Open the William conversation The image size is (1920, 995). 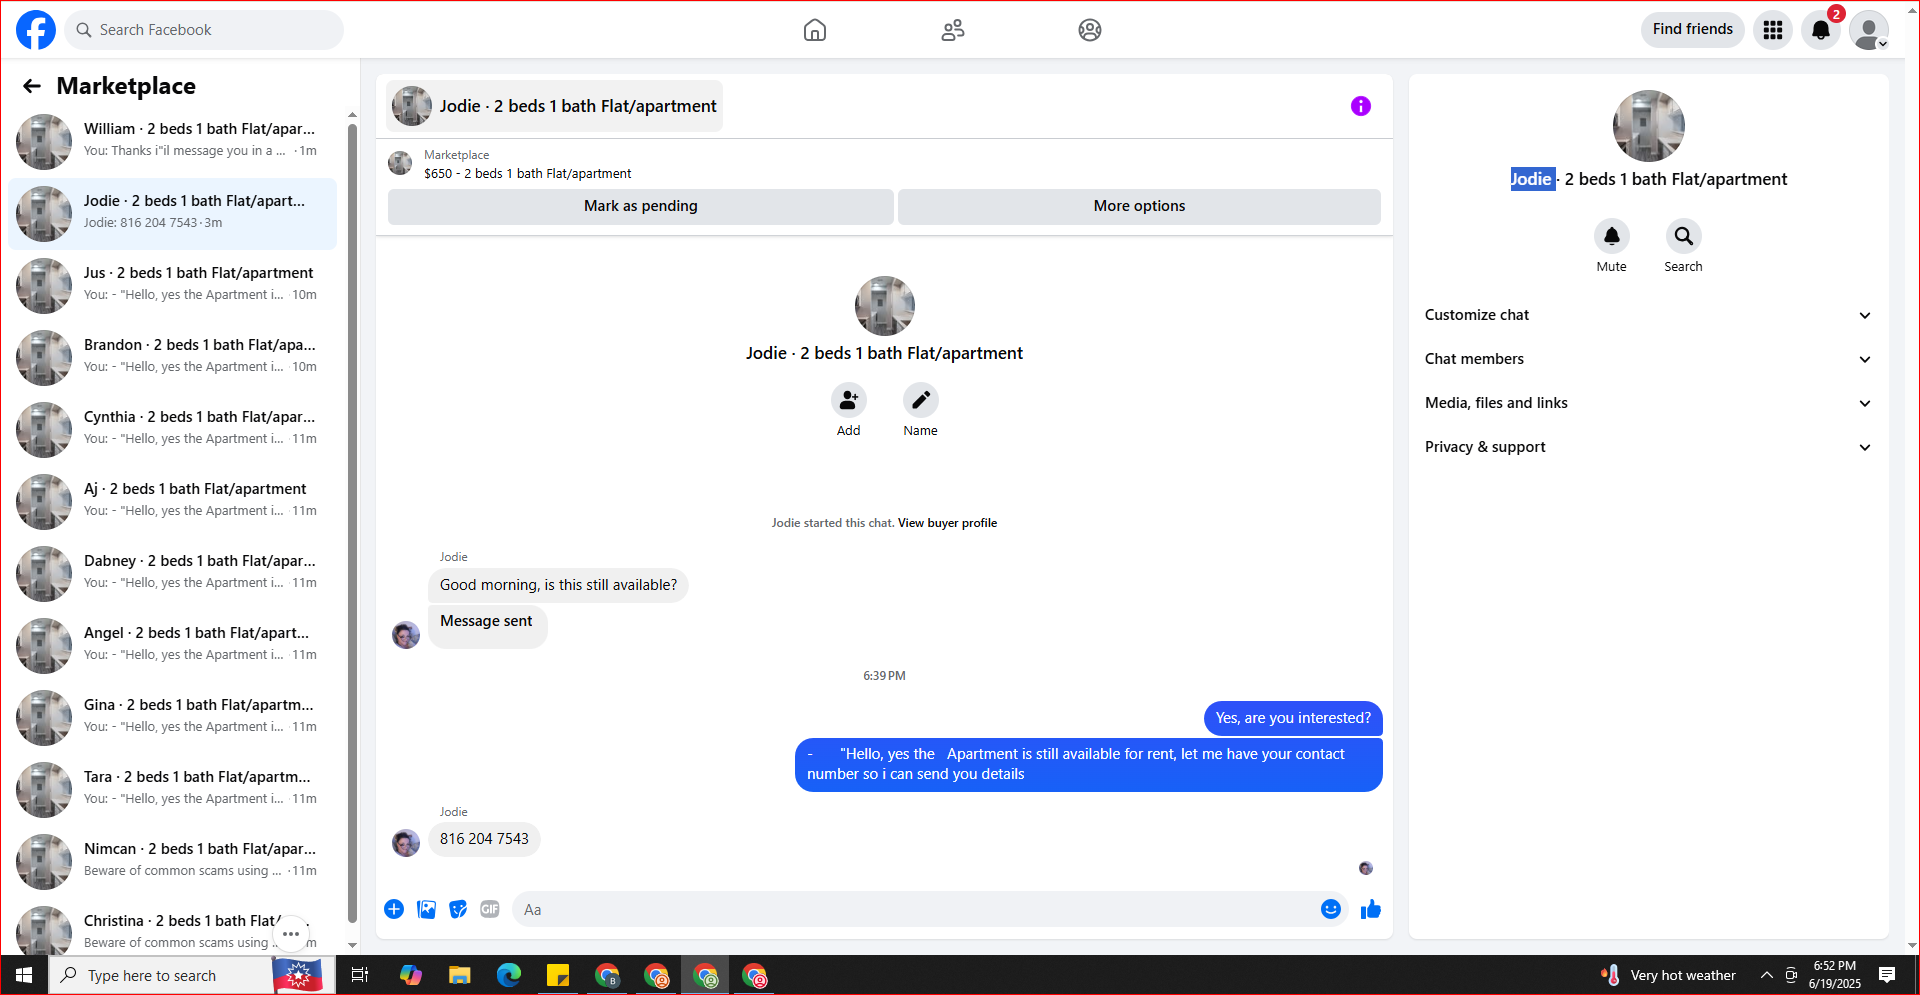[173, 142]
